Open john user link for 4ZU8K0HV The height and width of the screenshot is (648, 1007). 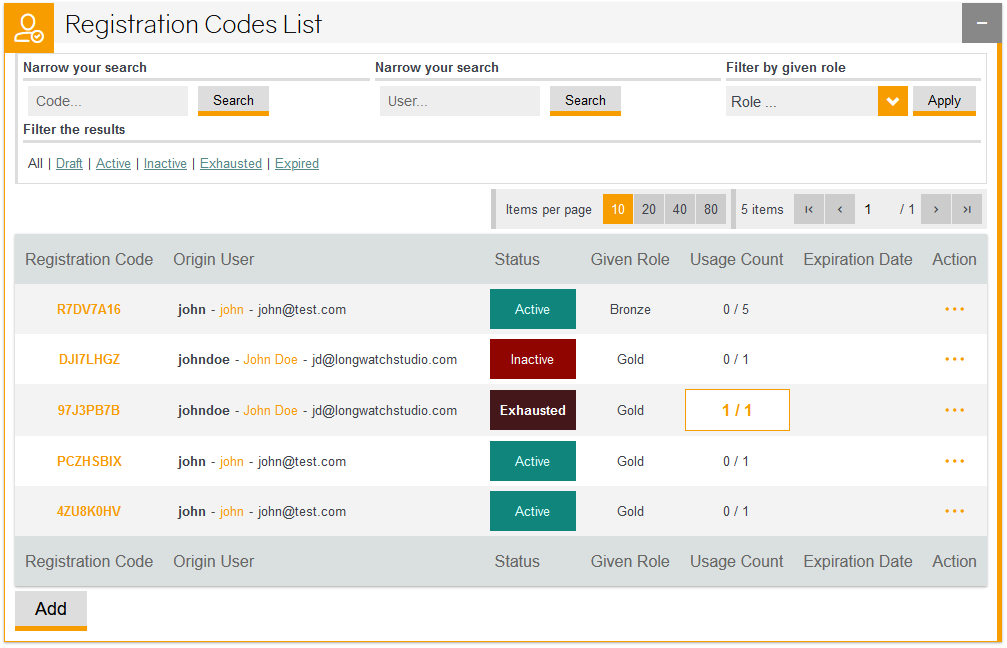(231, 512)
